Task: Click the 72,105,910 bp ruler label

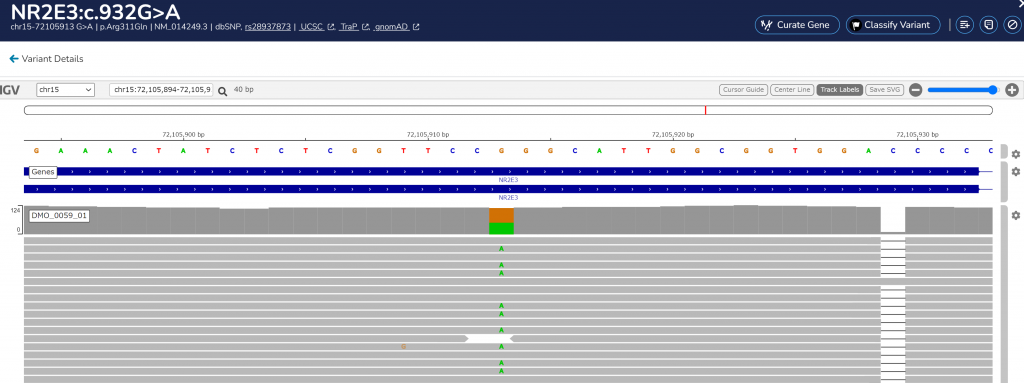Action: tap(428, 135)
